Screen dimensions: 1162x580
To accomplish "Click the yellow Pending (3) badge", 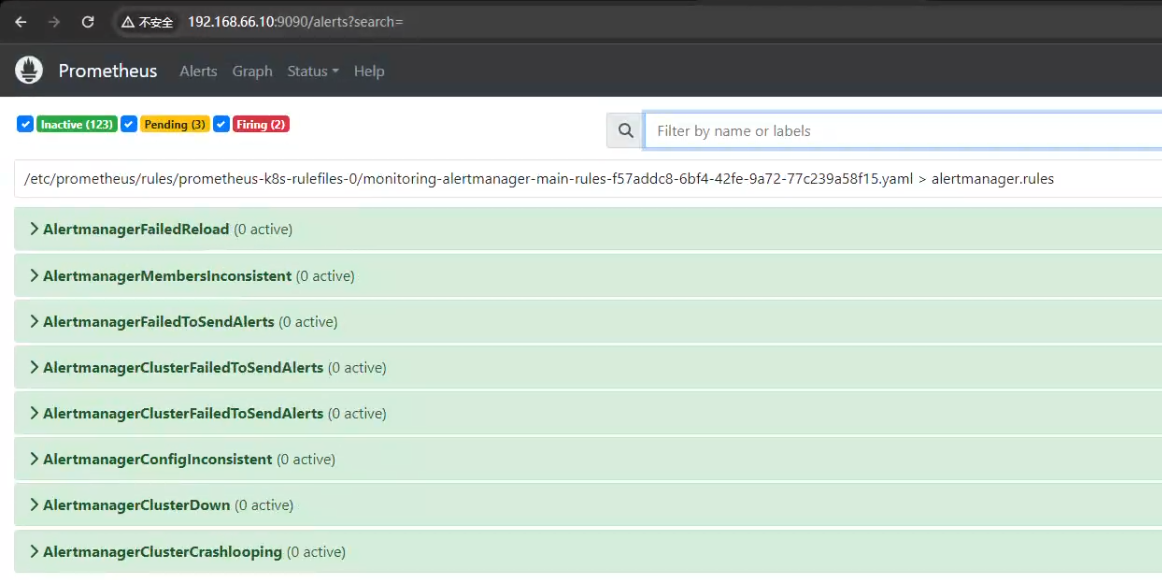I will click(175, 124).
